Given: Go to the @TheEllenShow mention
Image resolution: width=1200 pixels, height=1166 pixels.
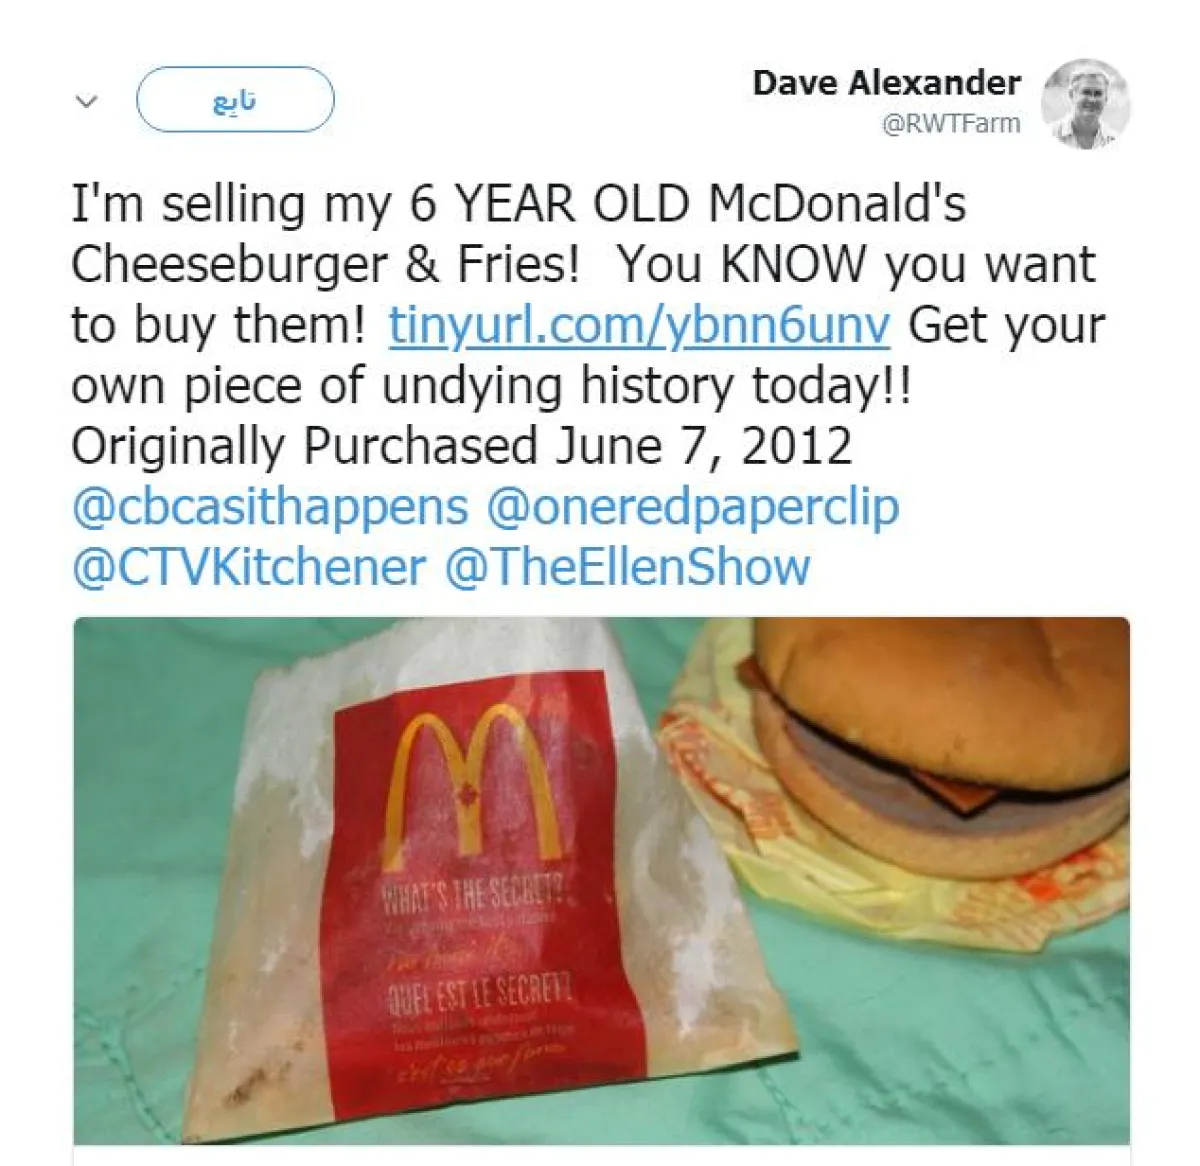Looking at the screenshot, I should point(627,567).
